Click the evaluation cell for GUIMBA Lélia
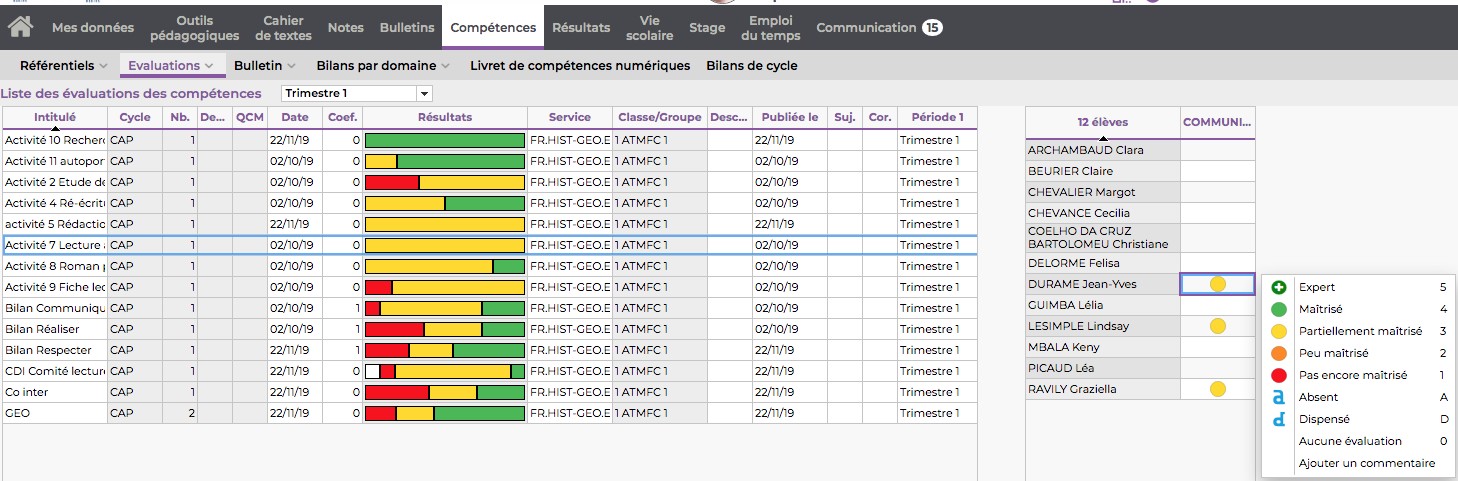This screenshot has height=481, width=1458. point(1218,305)
